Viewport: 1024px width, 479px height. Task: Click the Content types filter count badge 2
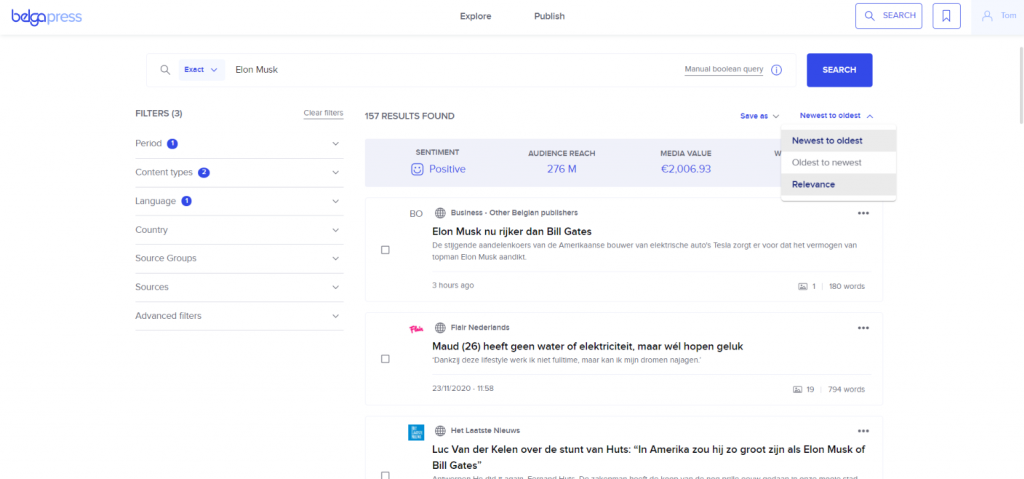pyautogui.click(x=204, y=173)
